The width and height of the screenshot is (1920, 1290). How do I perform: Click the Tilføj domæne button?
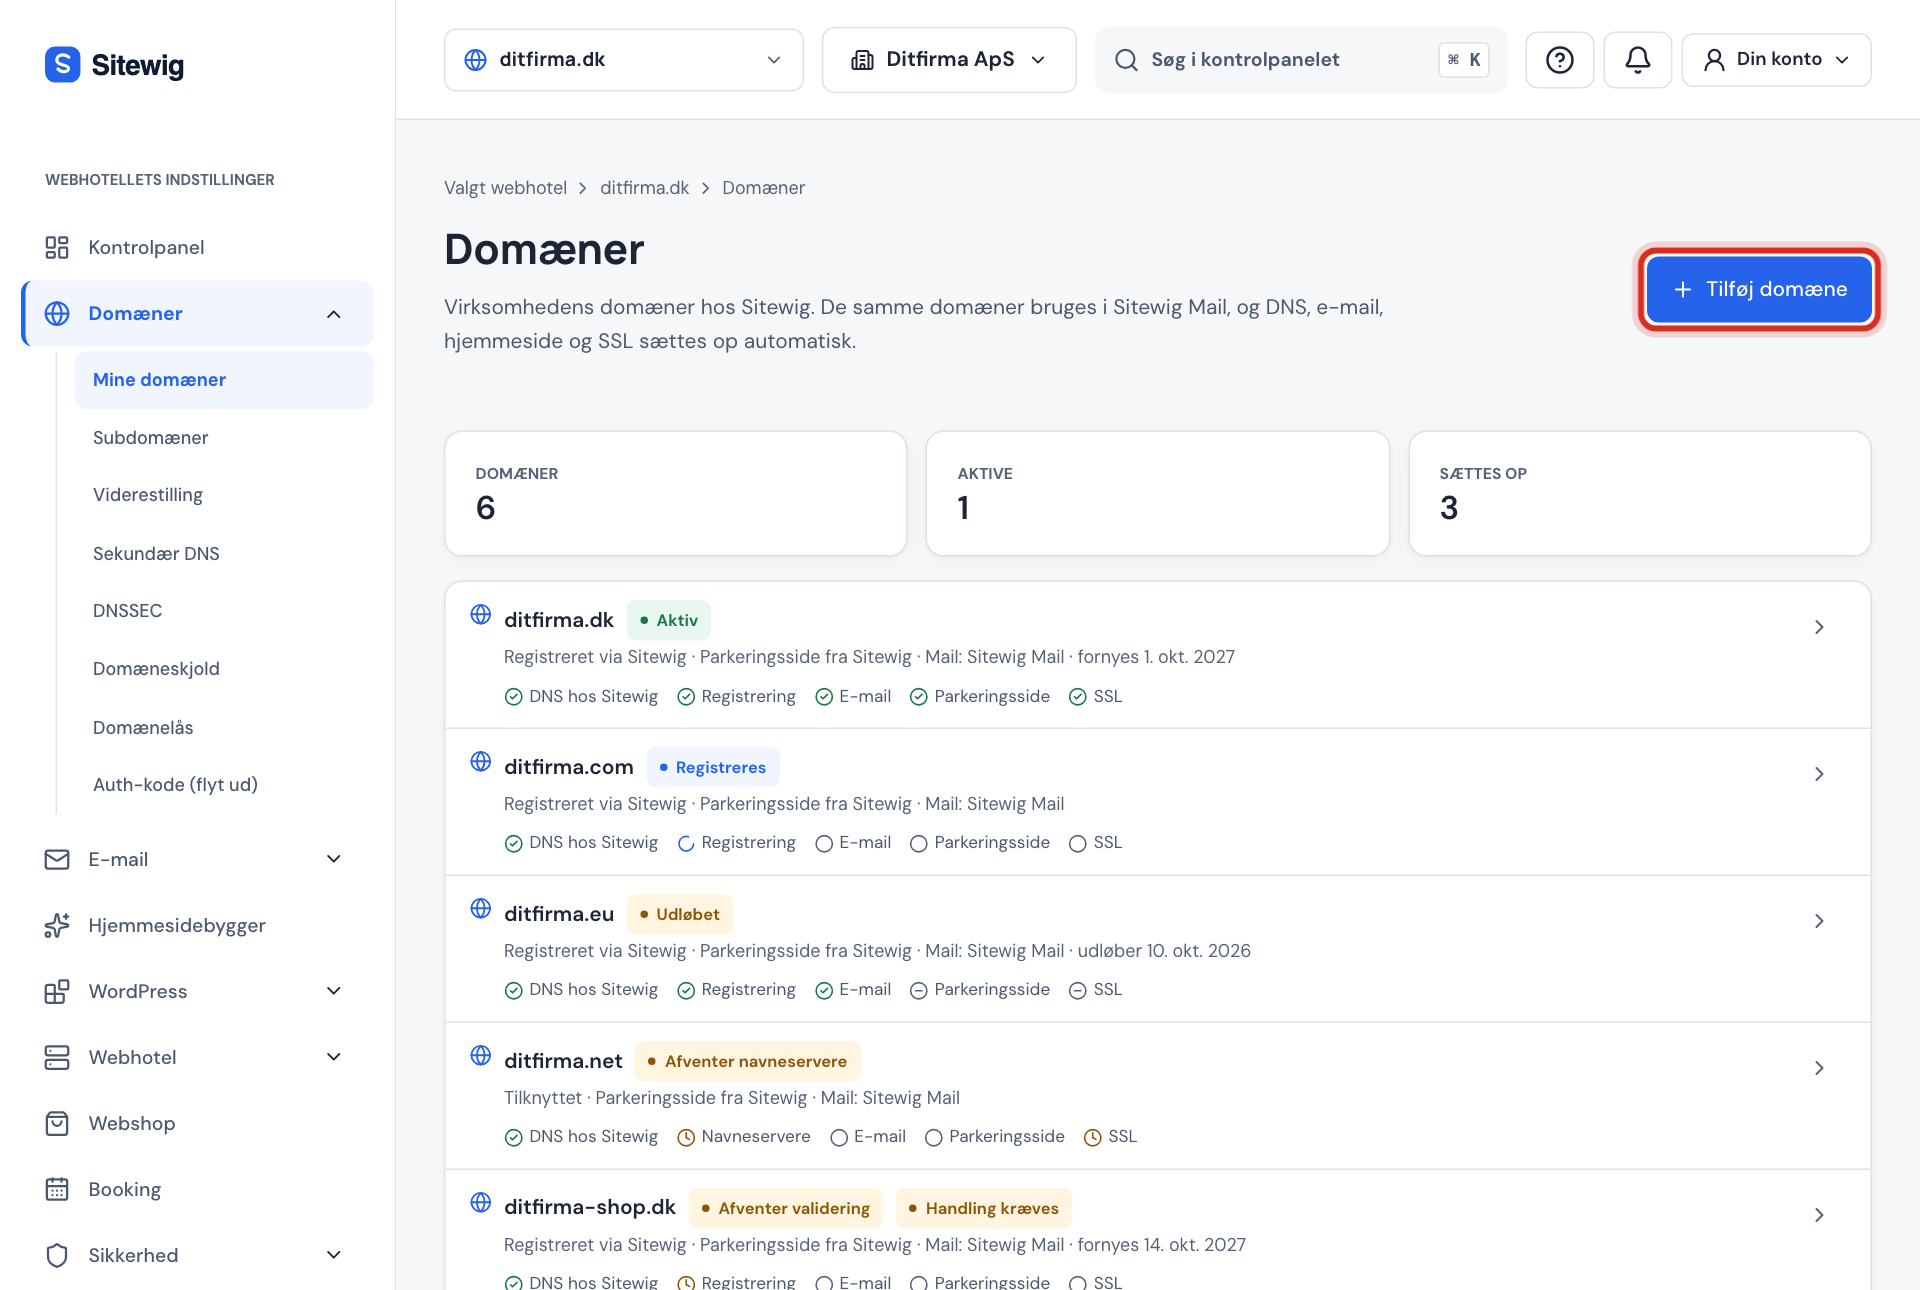(x=1759, y=289)
